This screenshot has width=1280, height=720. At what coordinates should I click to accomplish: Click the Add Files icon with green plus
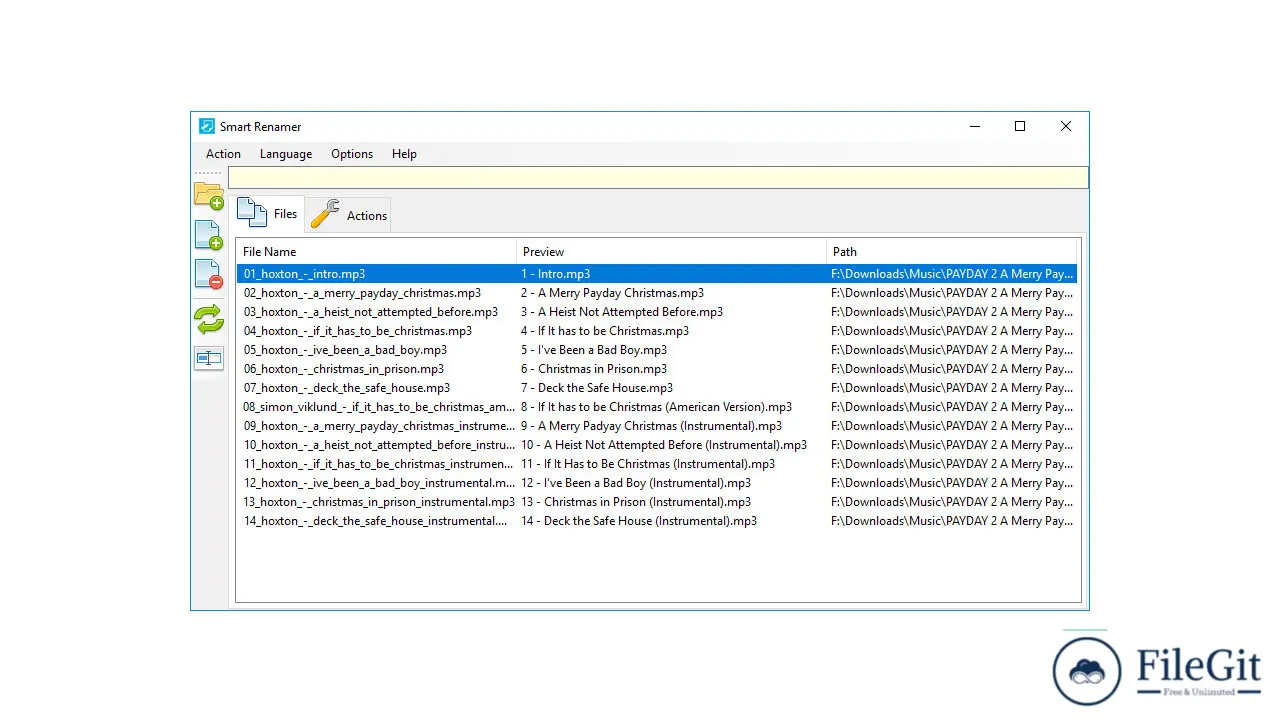pyautogui.click(x=208, y=235)
